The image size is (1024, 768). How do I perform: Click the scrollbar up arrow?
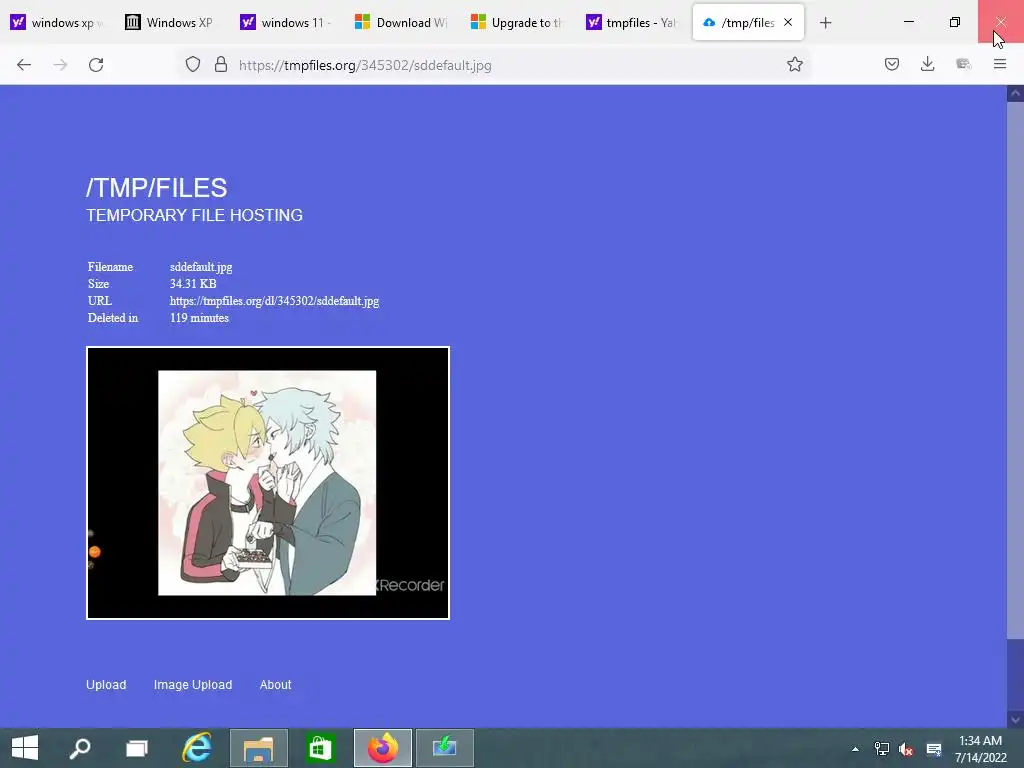1015,93
